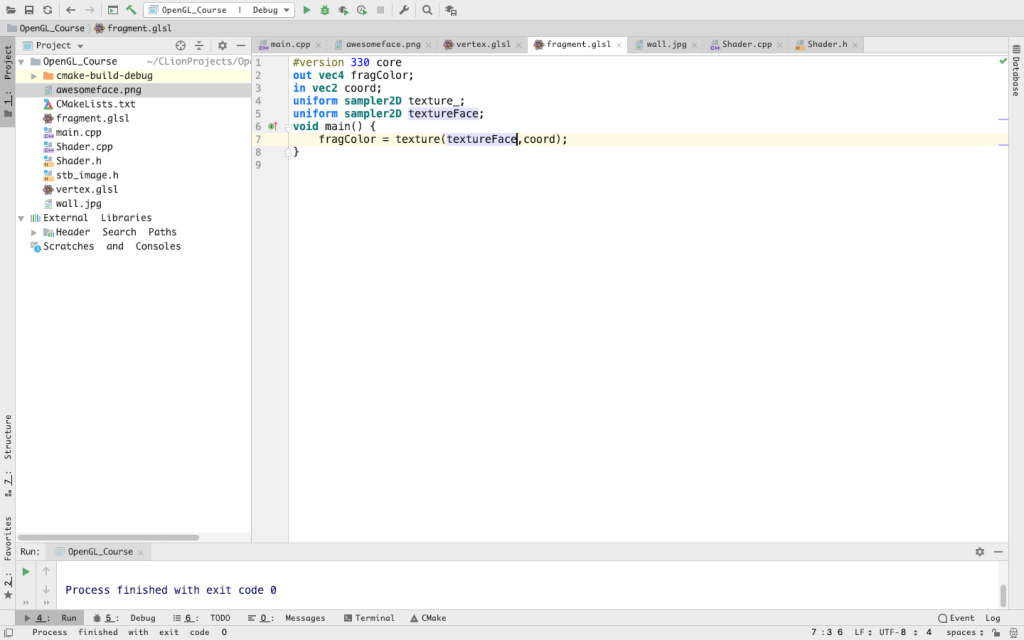Open the 4 spaces indent selector
Image resolution: width=1024 pixels, height=640 pixels.
955,632
